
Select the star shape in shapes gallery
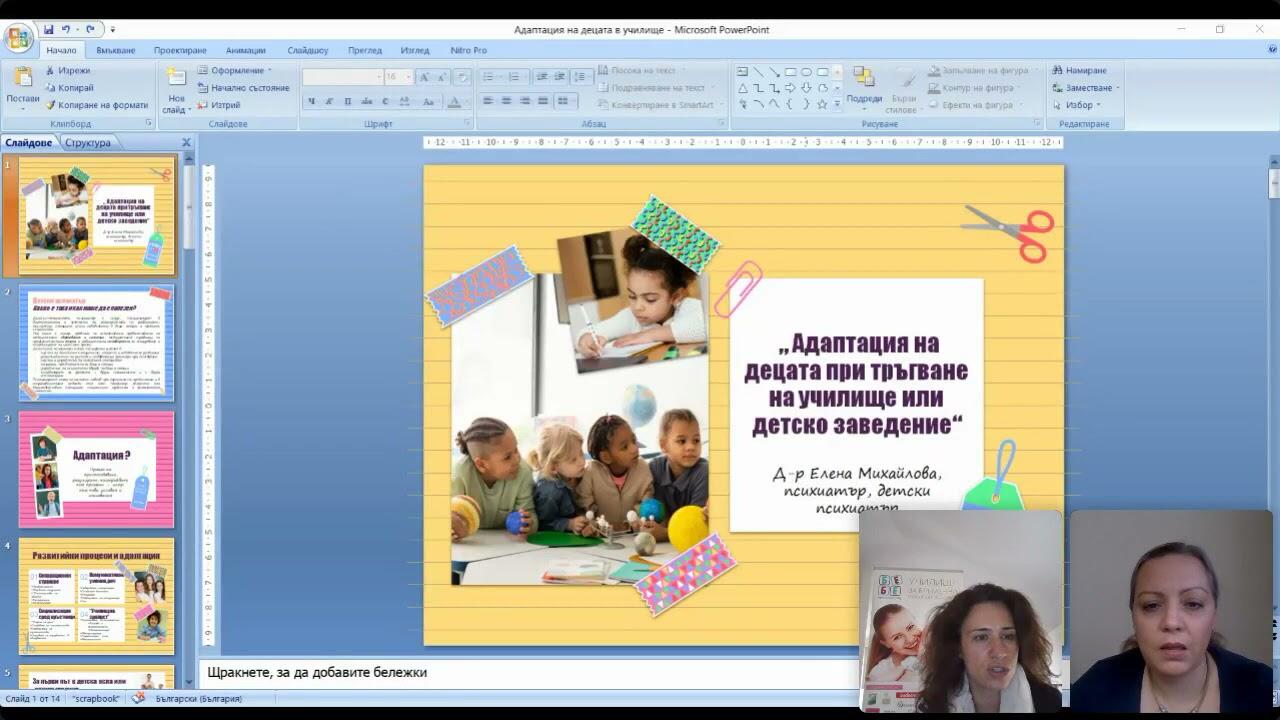tap(822, 104)
